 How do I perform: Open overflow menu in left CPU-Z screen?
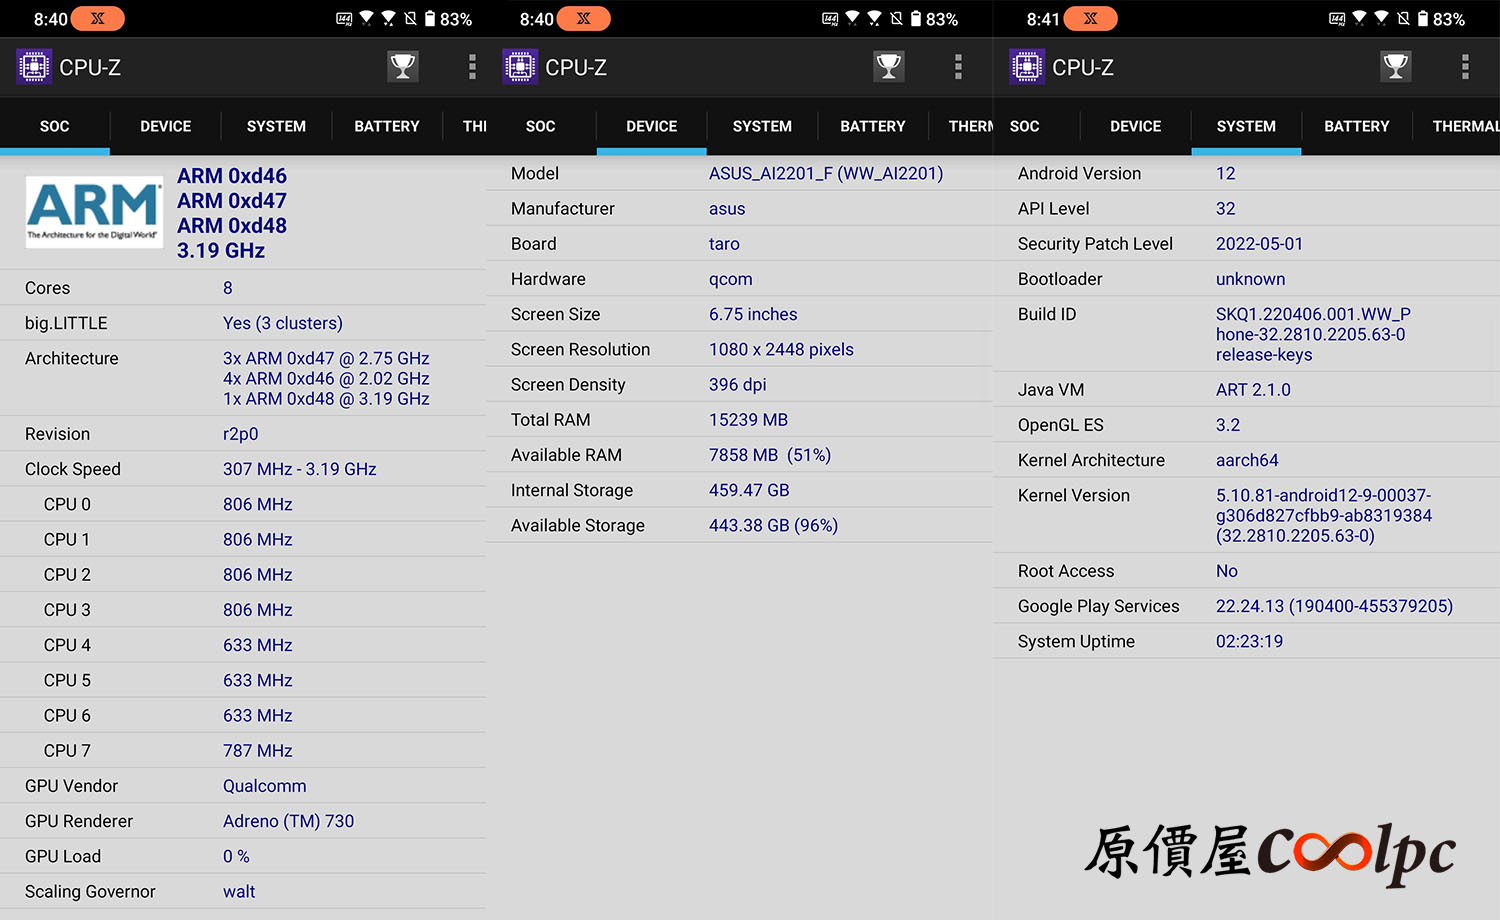(472, 67)
